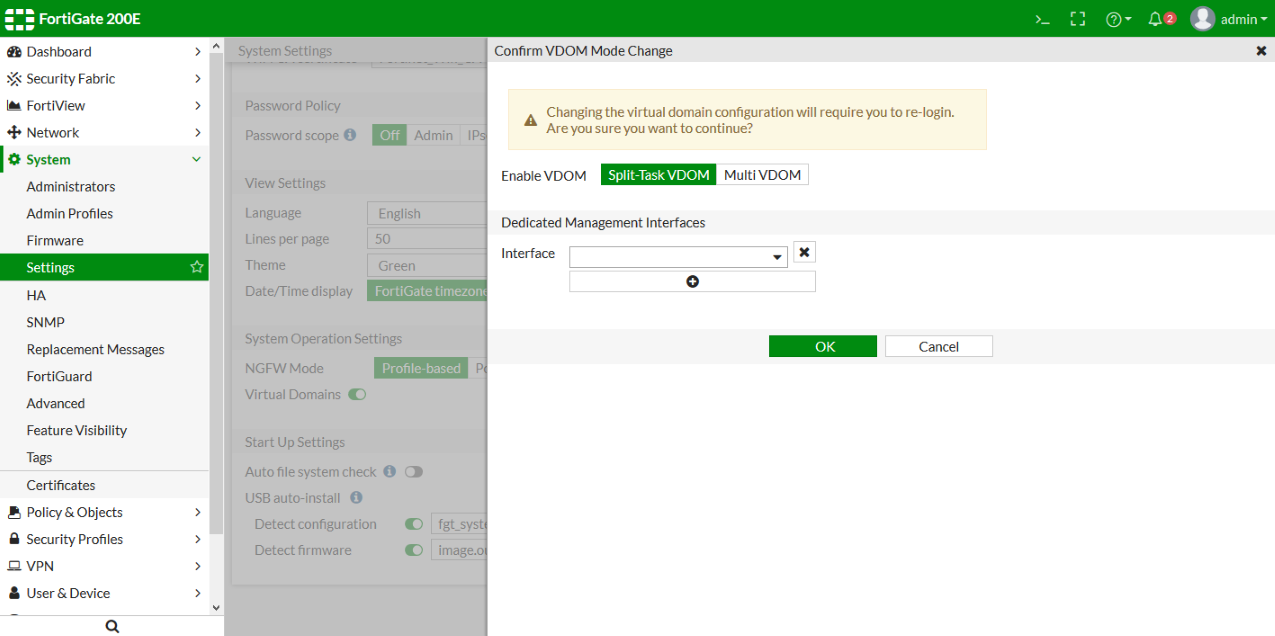This screenshot has width=1275, height=636.
Task: Clear the interface selection with the X icon
Action: point(804,252)
